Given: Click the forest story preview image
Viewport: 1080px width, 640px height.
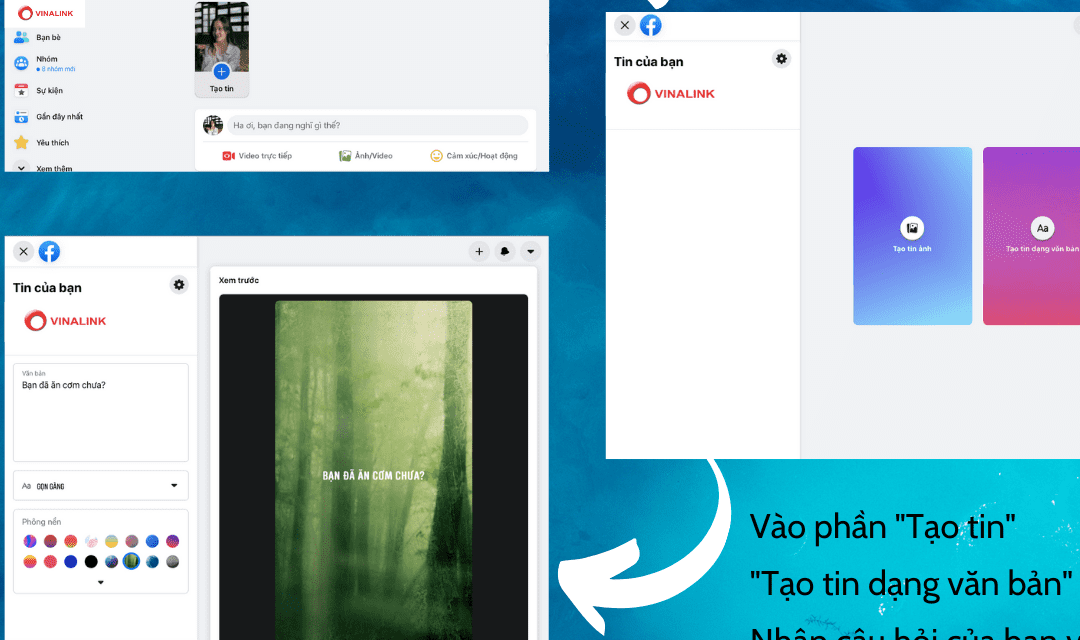Looking at the screenshot, I should coord(374,470).
